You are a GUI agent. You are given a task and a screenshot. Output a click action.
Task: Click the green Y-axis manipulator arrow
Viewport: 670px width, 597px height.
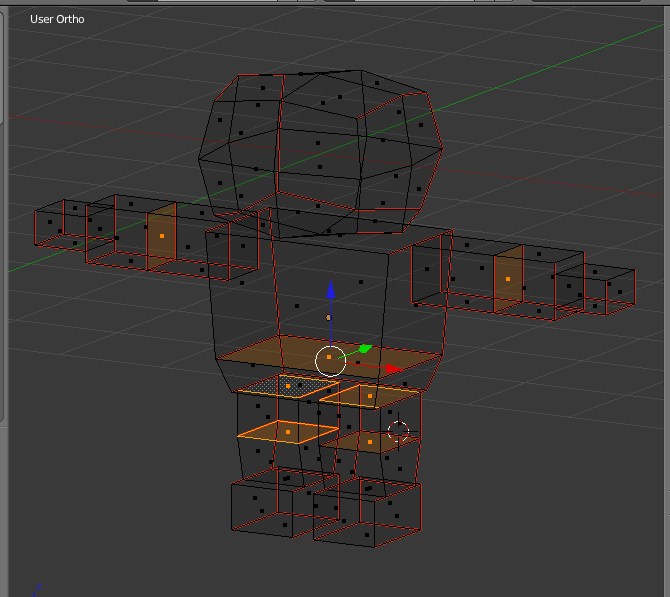365,349
